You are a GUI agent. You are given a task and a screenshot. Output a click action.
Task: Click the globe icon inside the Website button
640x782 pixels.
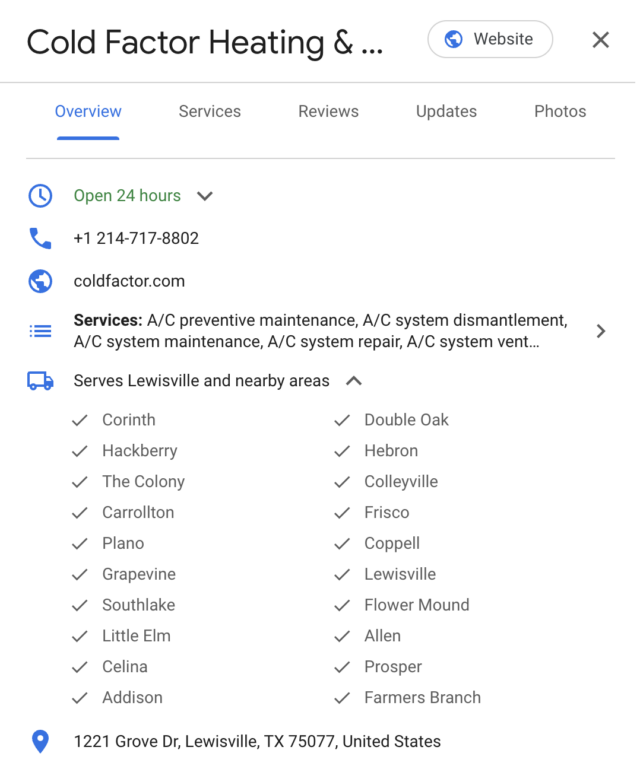pos(454,40)
